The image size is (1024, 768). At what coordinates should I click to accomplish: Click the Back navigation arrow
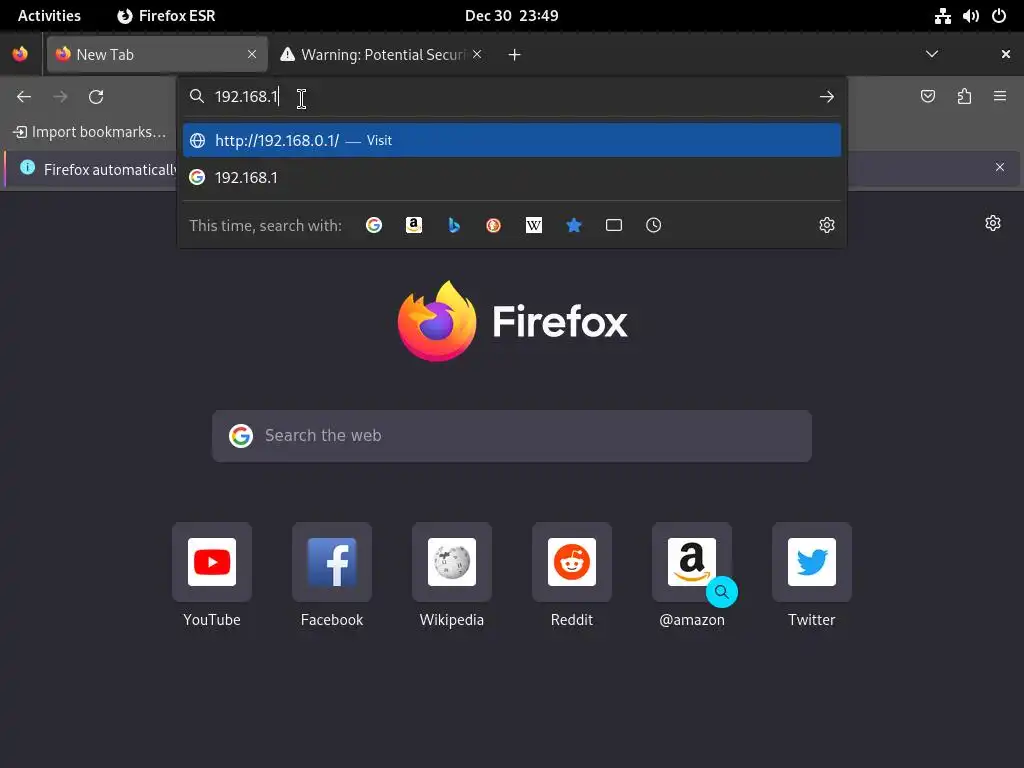click(24, 97)
